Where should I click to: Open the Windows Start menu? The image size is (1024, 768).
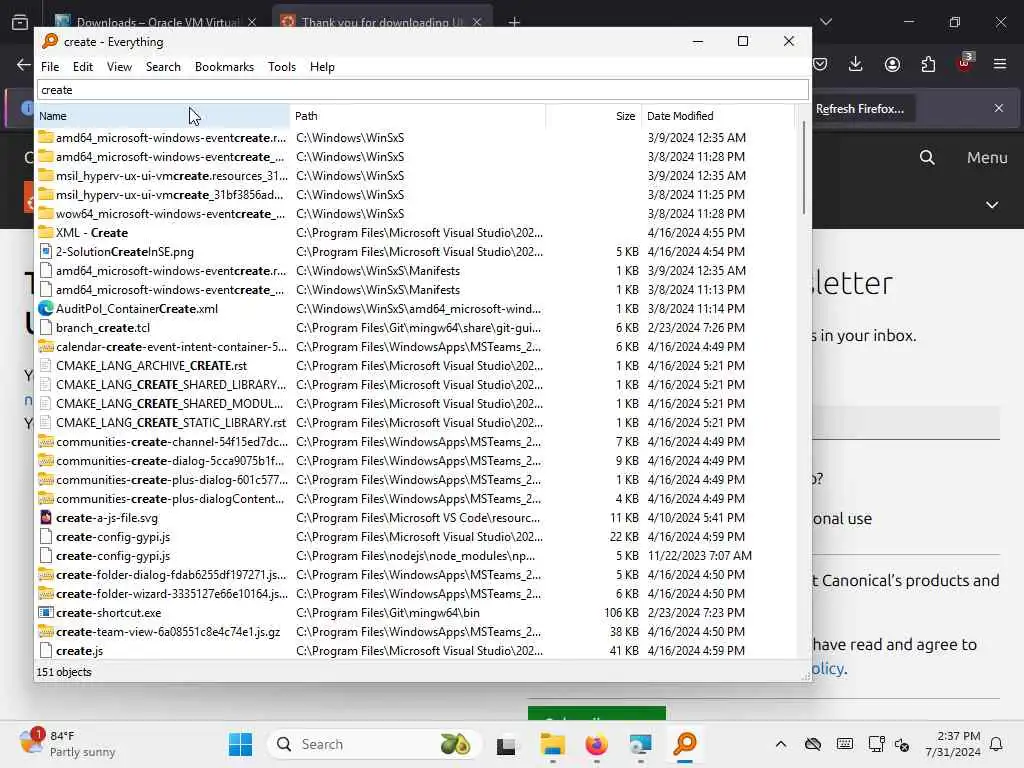click(240, 744)
